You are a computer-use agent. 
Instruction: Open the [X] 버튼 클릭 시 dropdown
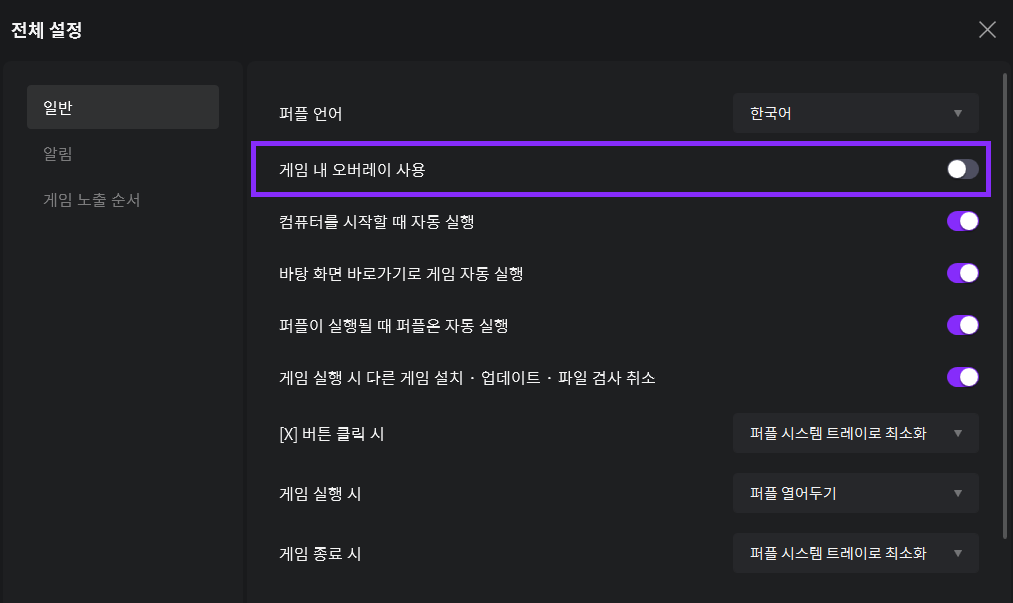coord(855,433)
